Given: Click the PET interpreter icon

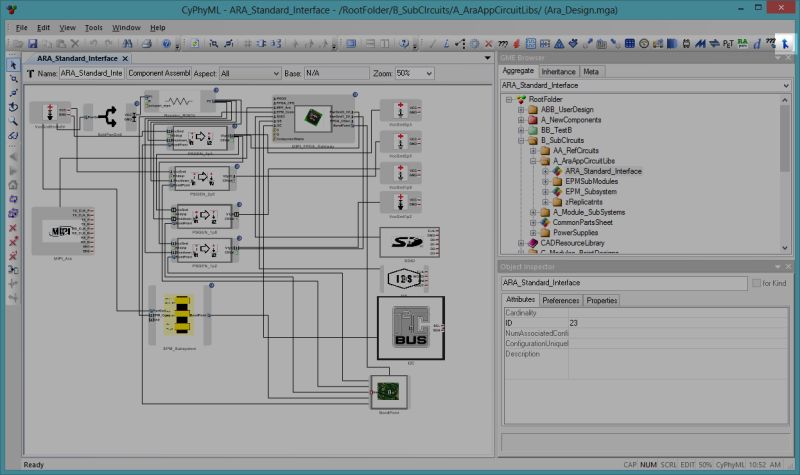Looking at the screenshot, I should click(x=728, y=44).
